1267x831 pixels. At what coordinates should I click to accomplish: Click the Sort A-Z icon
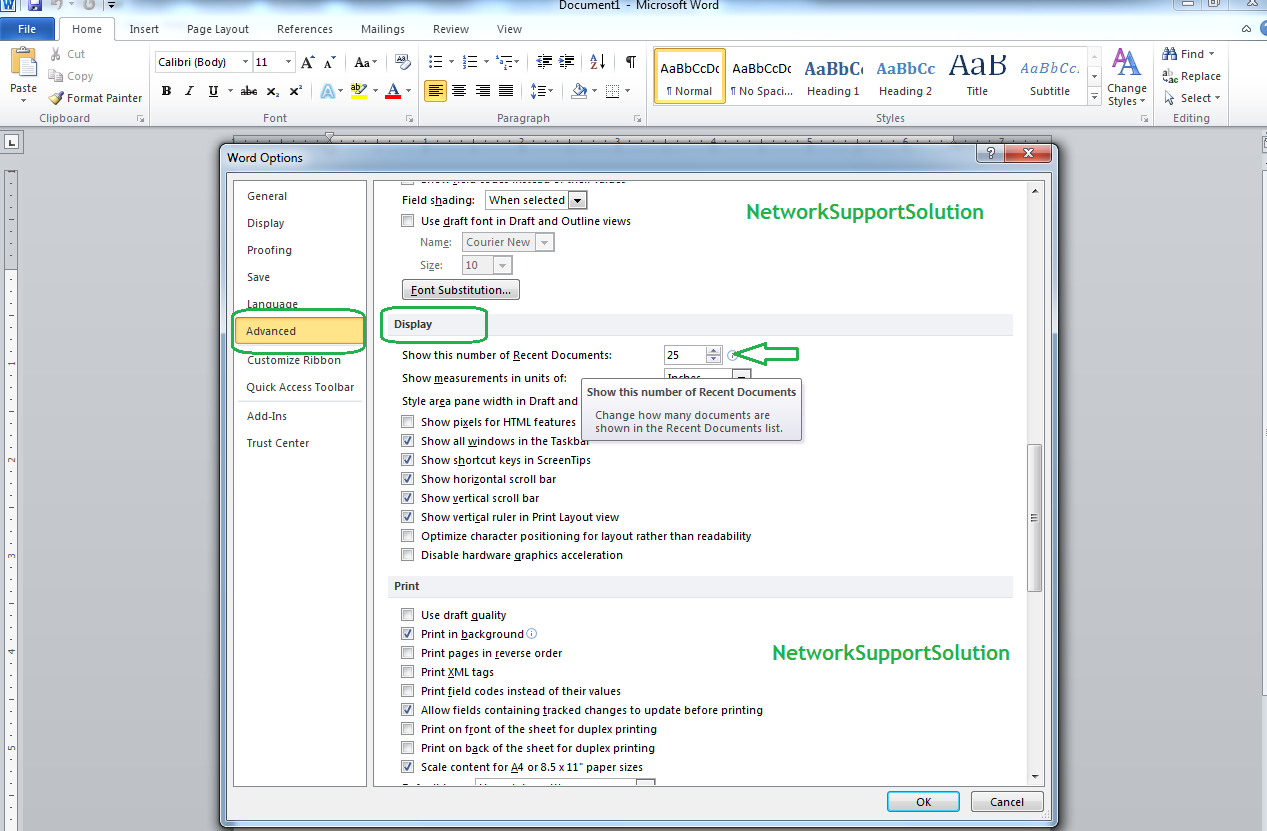pos(597,62)
